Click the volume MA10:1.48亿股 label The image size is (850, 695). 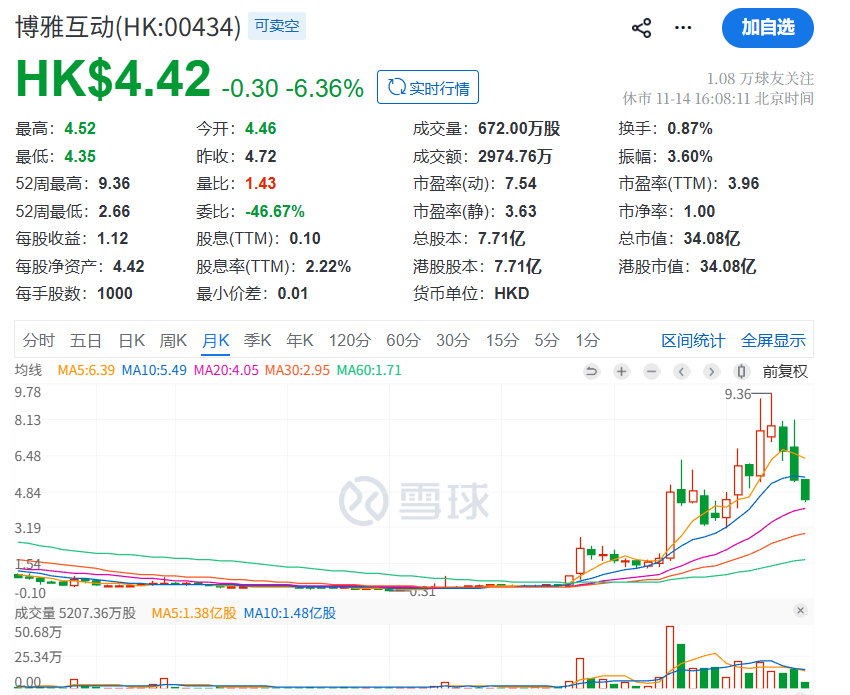[x=289, y=613]
